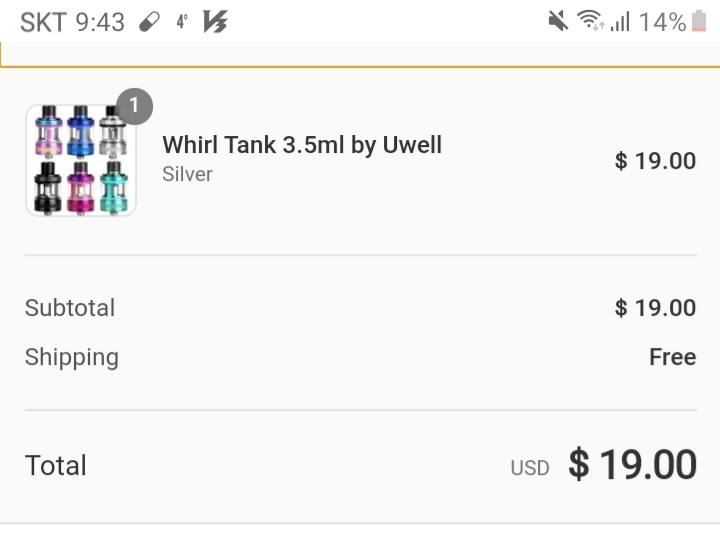Tap the Whirl Tank product thumbnail

click(x=81, y=160)
